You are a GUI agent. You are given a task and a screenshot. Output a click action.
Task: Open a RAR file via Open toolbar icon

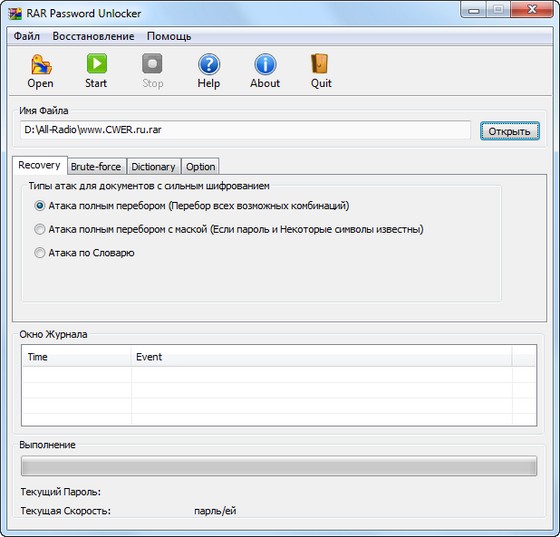pos(41,71)
